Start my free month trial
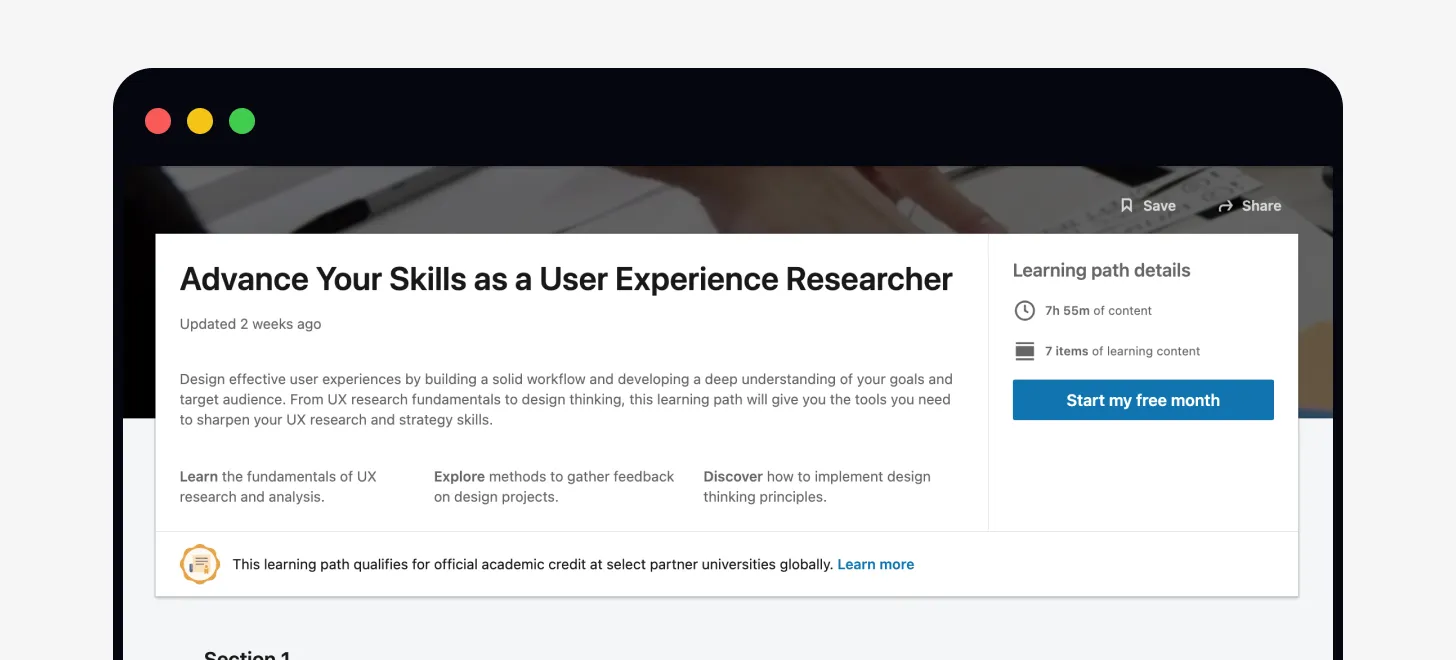Image resolution: width=1456 pixels, height=660 pixels. click(x=1143, y=399)
